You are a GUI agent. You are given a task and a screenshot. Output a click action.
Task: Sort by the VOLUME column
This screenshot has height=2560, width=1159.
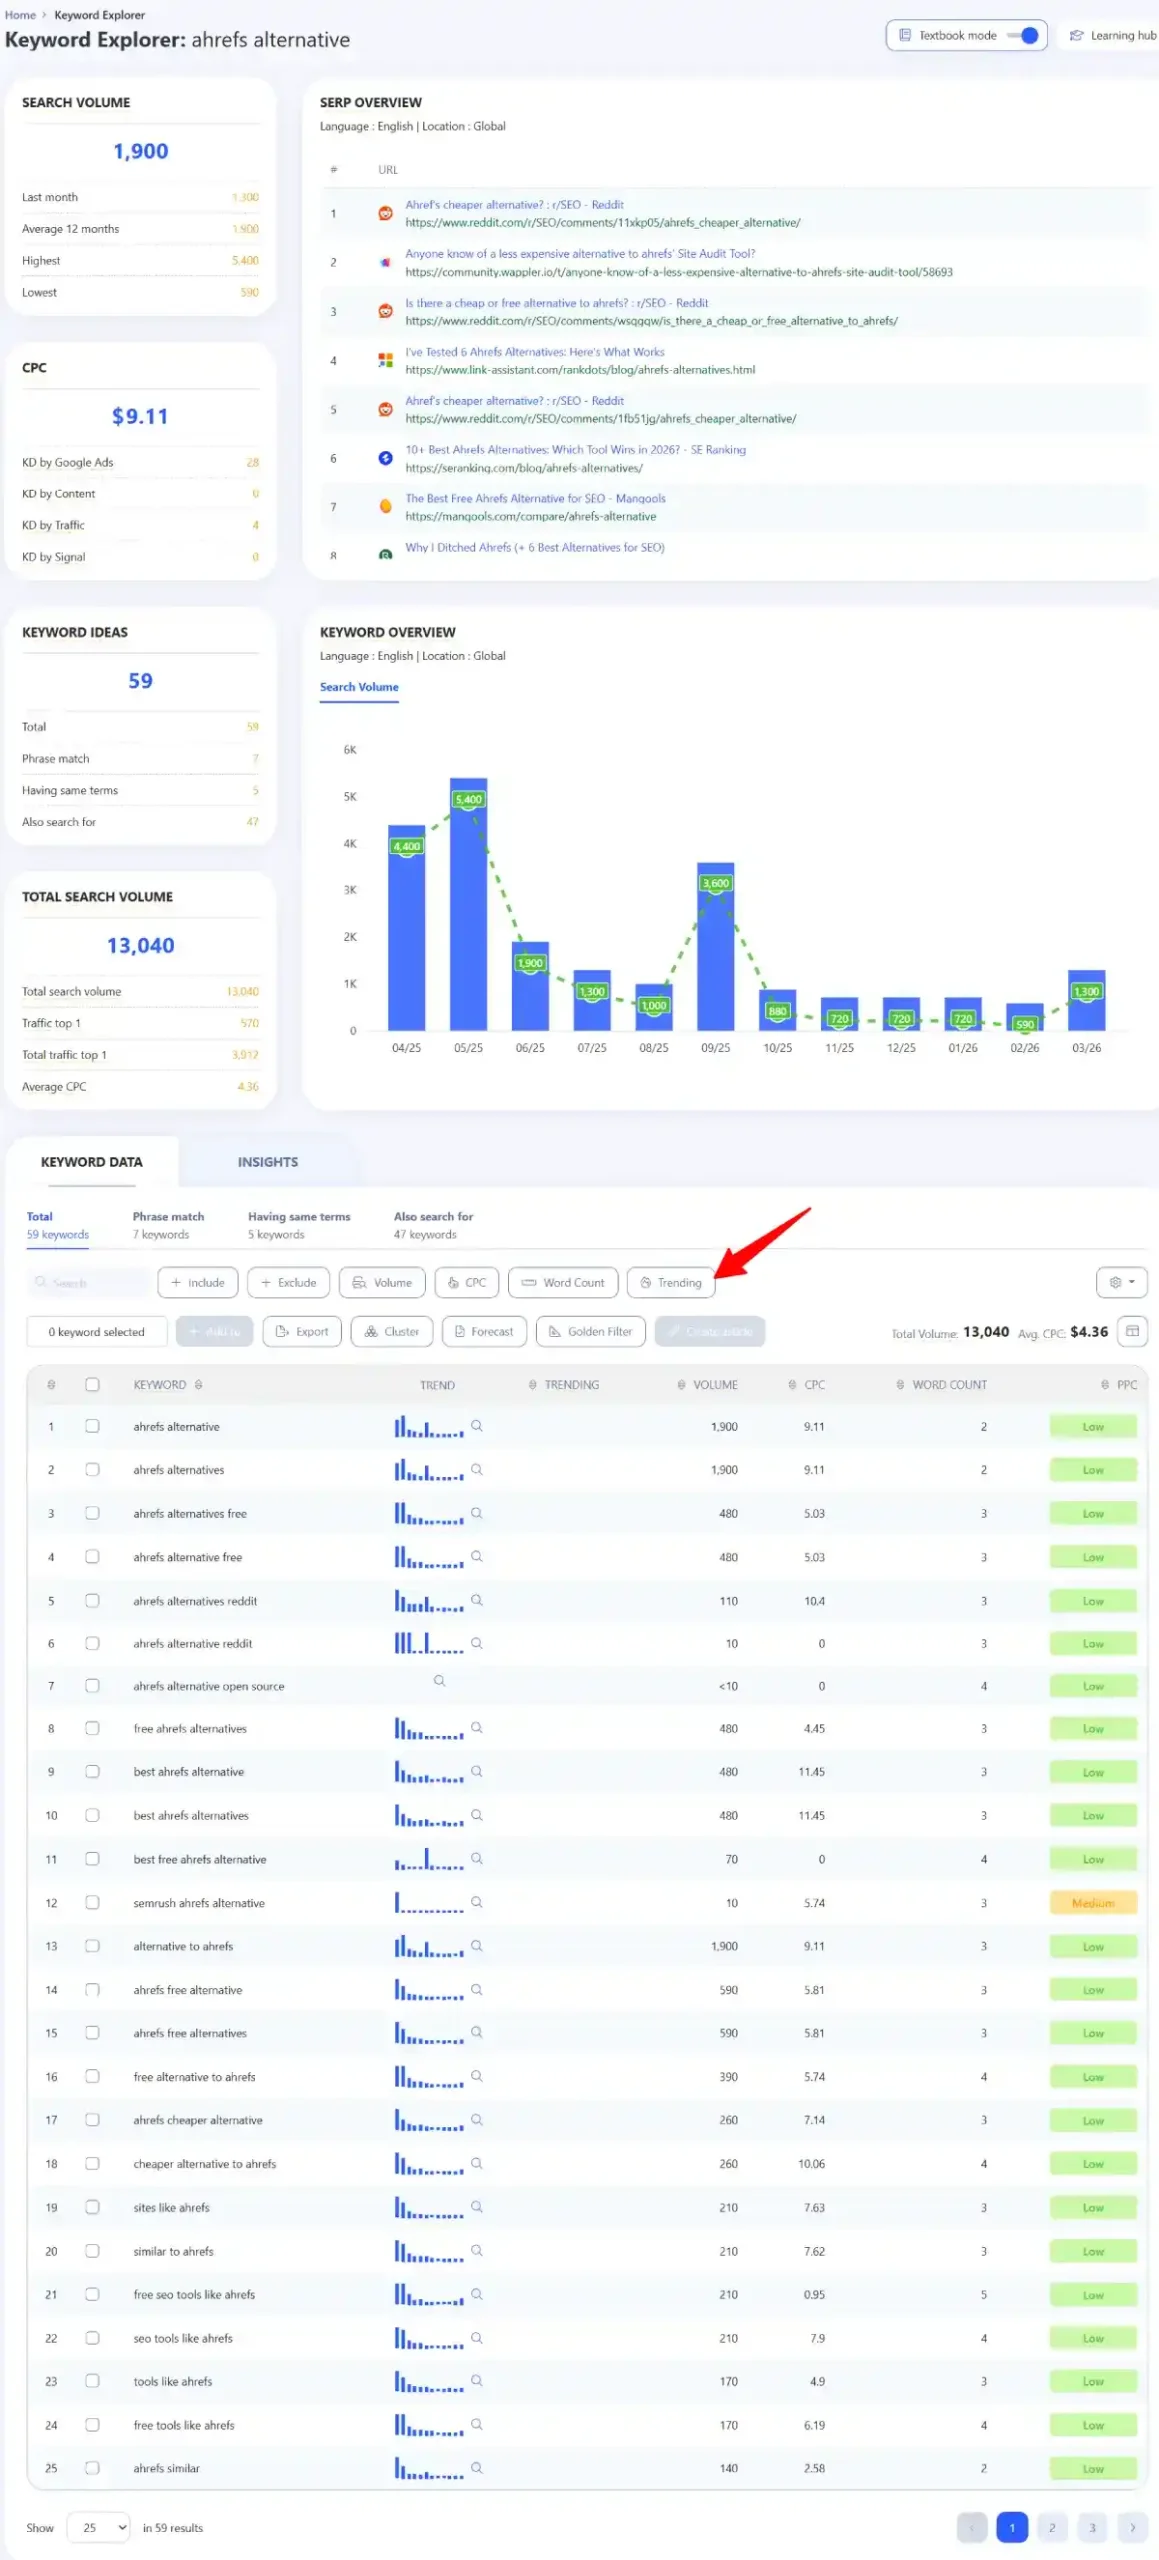pos(681,1385)
